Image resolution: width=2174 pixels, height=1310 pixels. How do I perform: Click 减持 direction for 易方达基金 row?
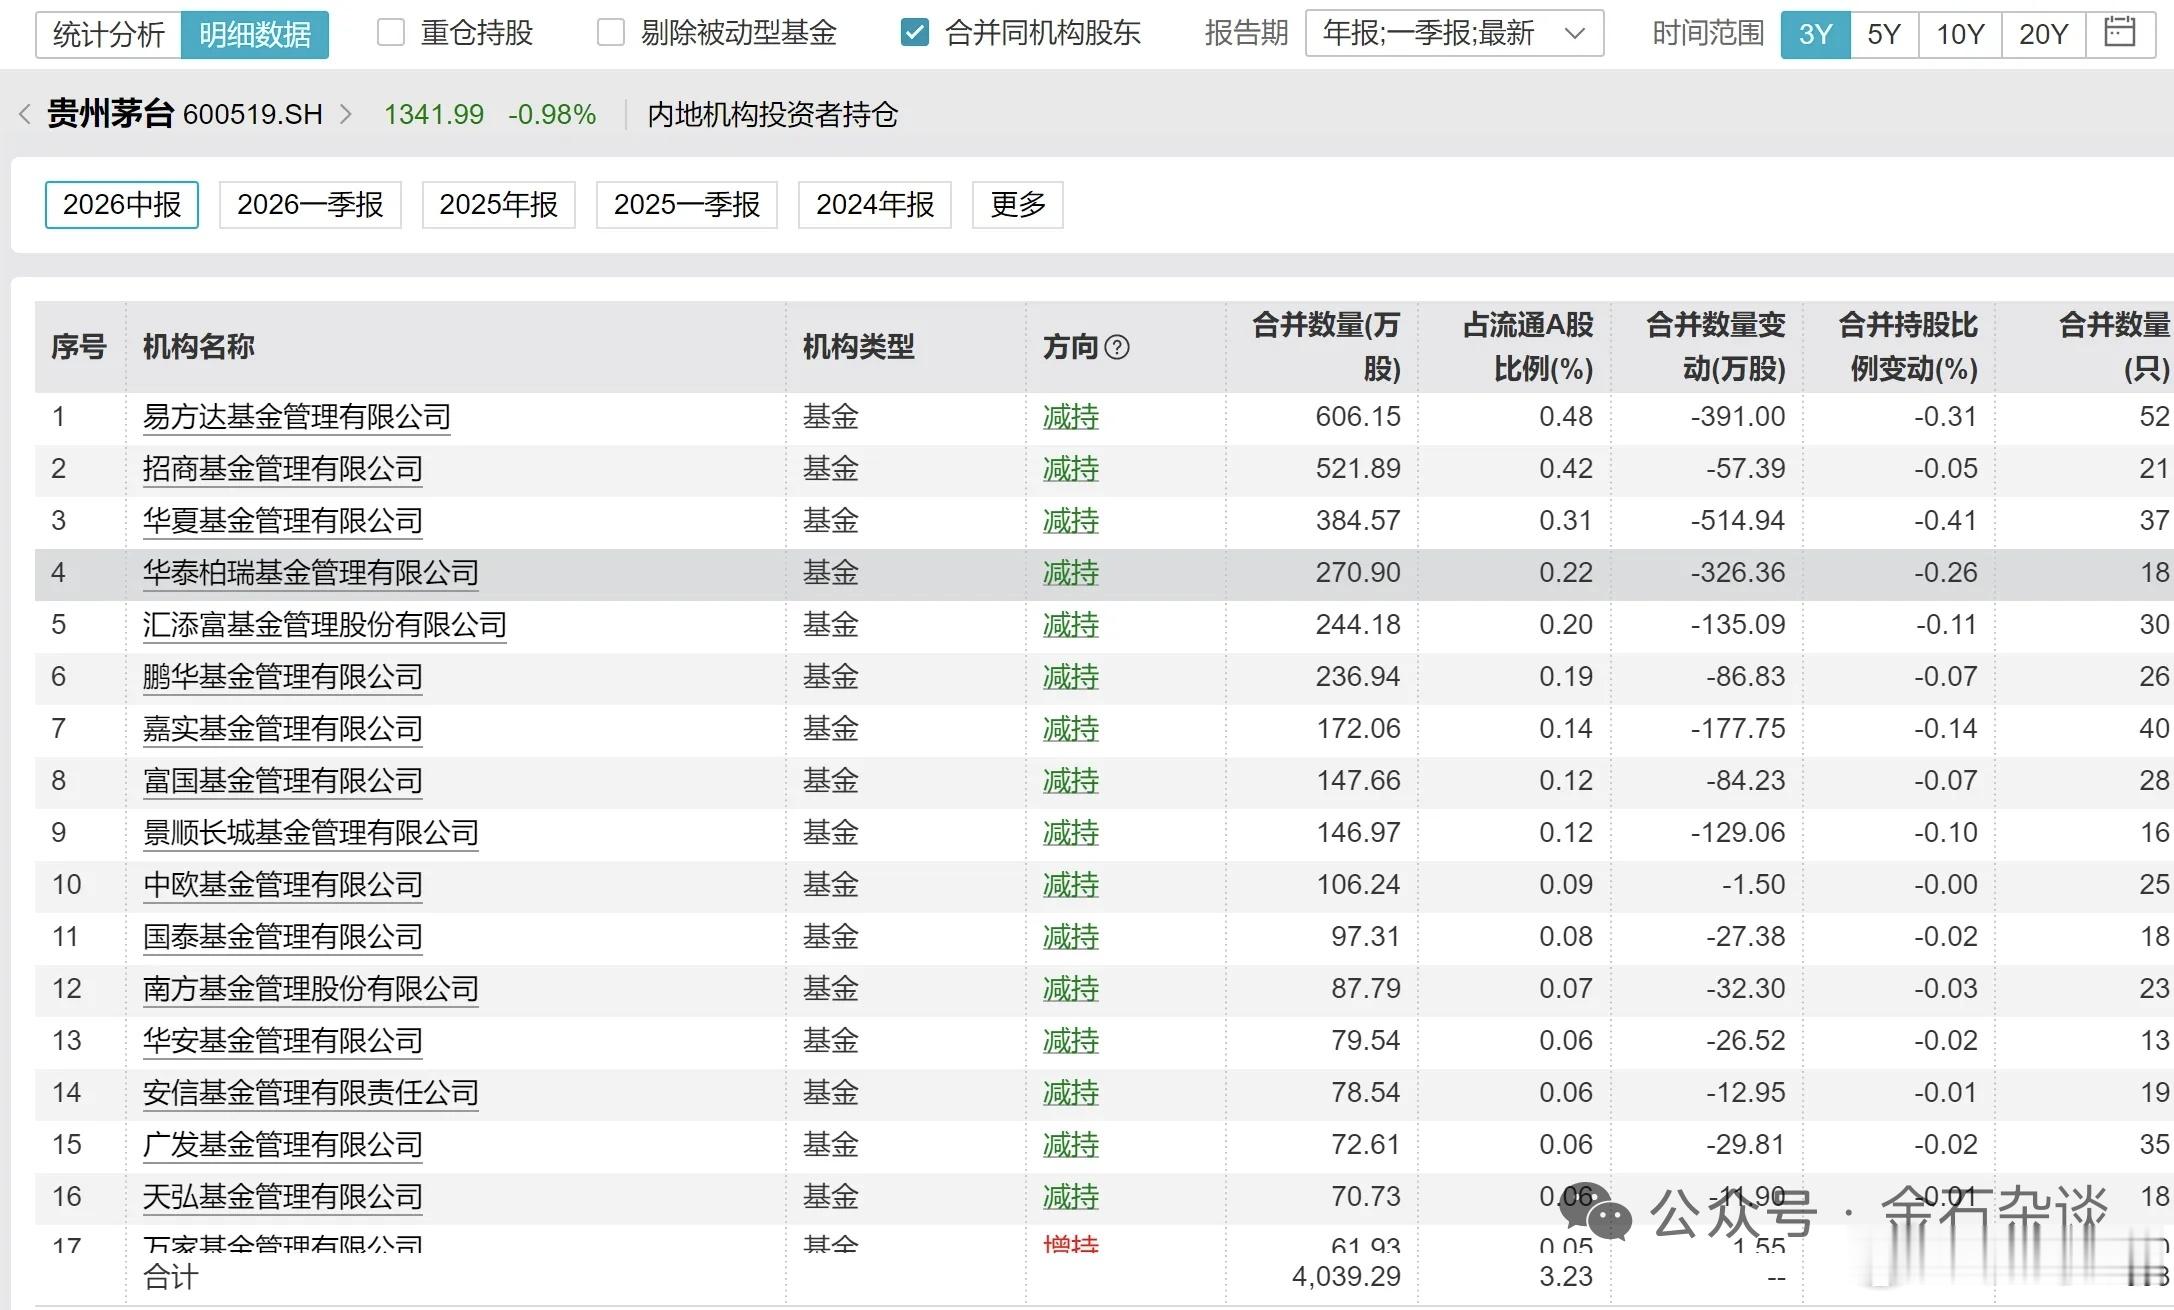coord(1071,417)
